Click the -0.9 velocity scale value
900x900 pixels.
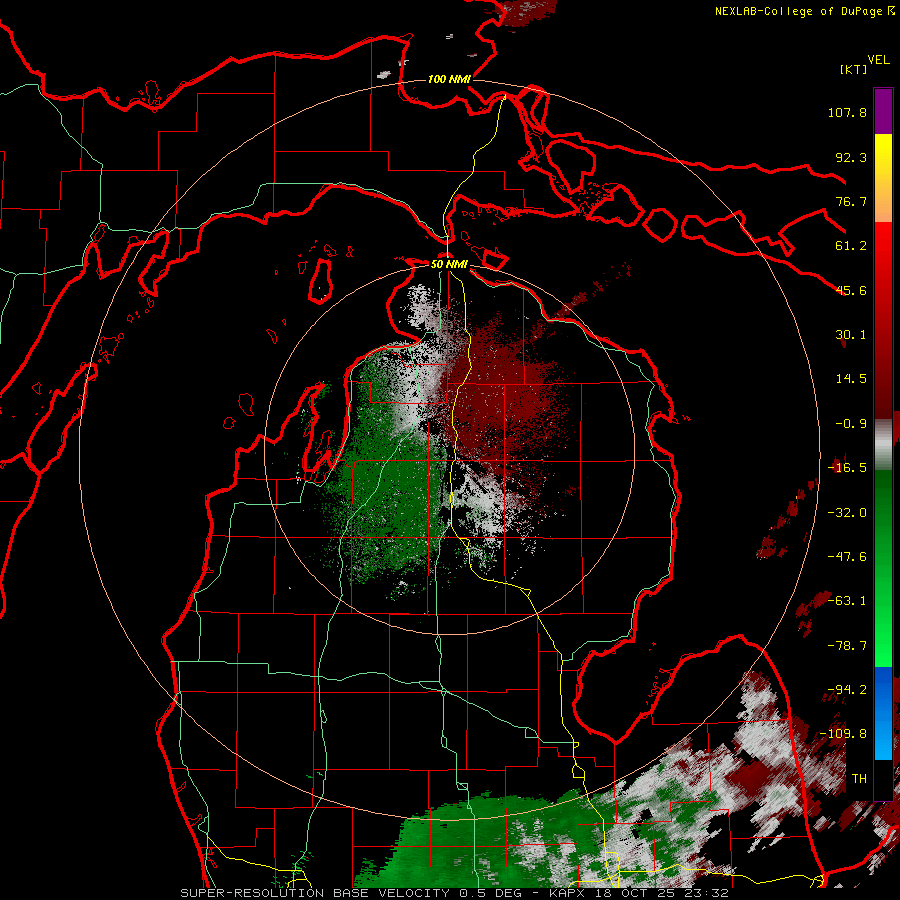pos(851,424)
